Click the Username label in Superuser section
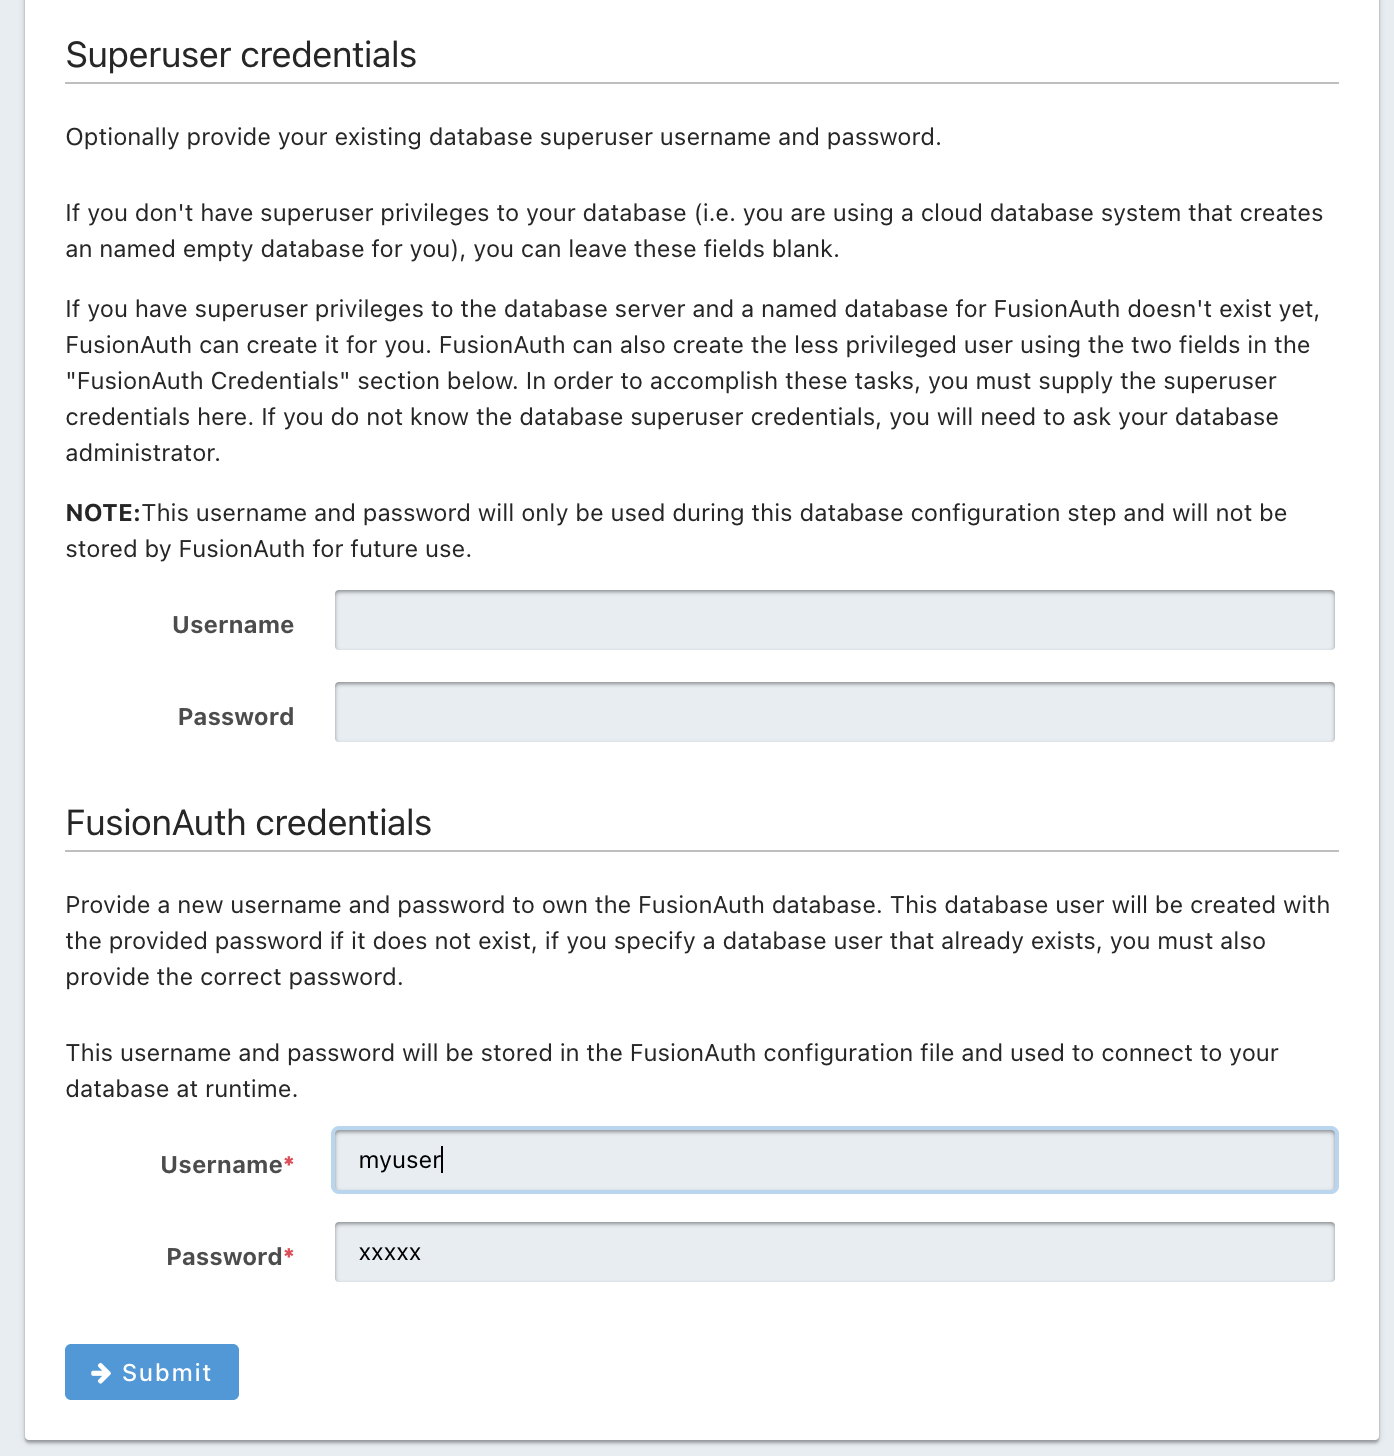This screenshot has height=1456, width=1394. click(232, 624)
